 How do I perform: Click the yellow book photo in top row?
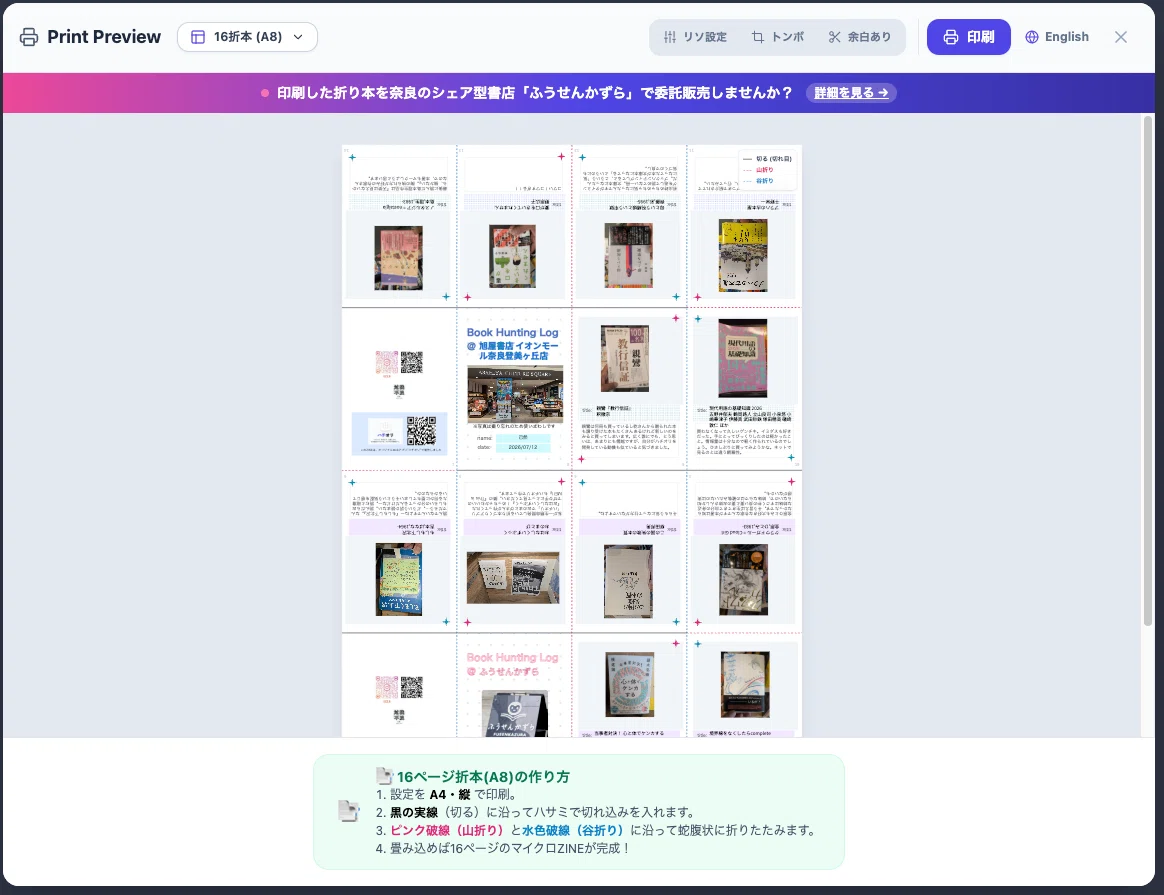[743, 256]
